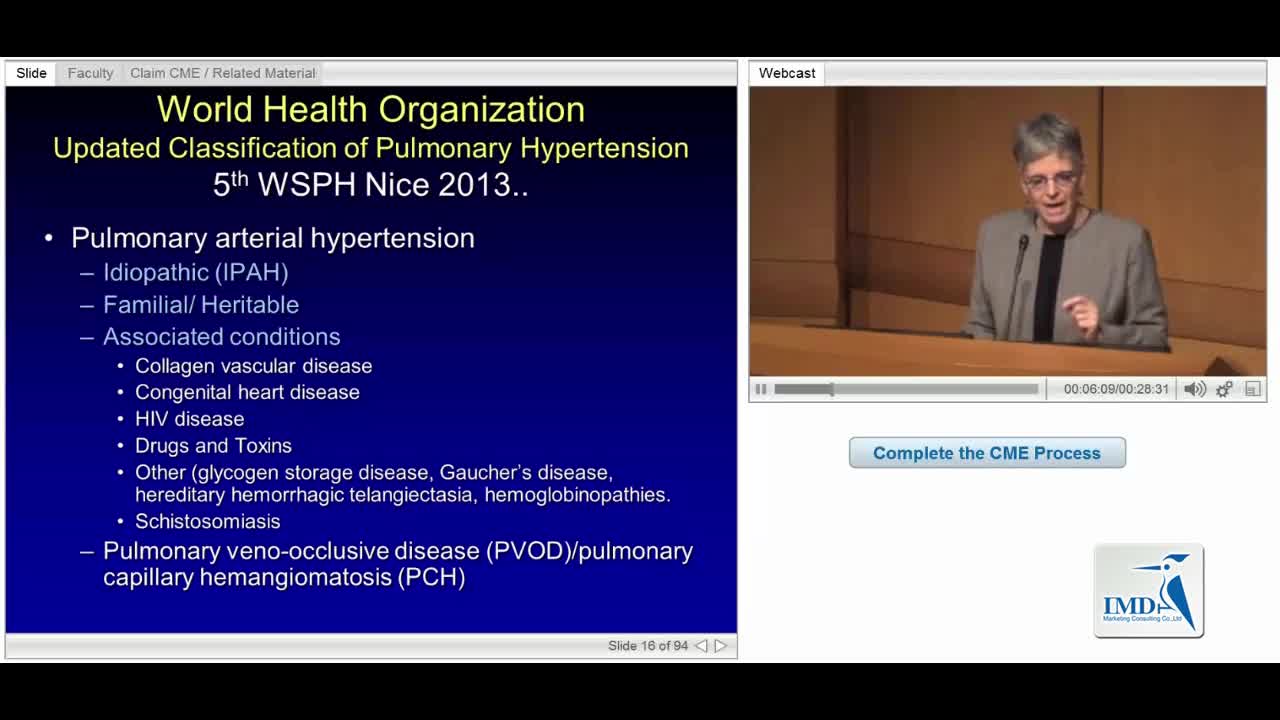The image size is (1280, 720).
Task: Click Complete the CME Process button
Action: click(987, 453)
